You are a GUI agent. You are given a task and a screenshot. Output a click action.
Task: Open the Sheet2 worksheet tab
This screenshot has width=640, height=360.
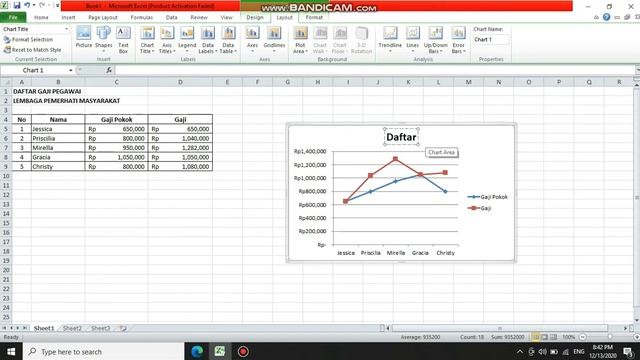72,328
